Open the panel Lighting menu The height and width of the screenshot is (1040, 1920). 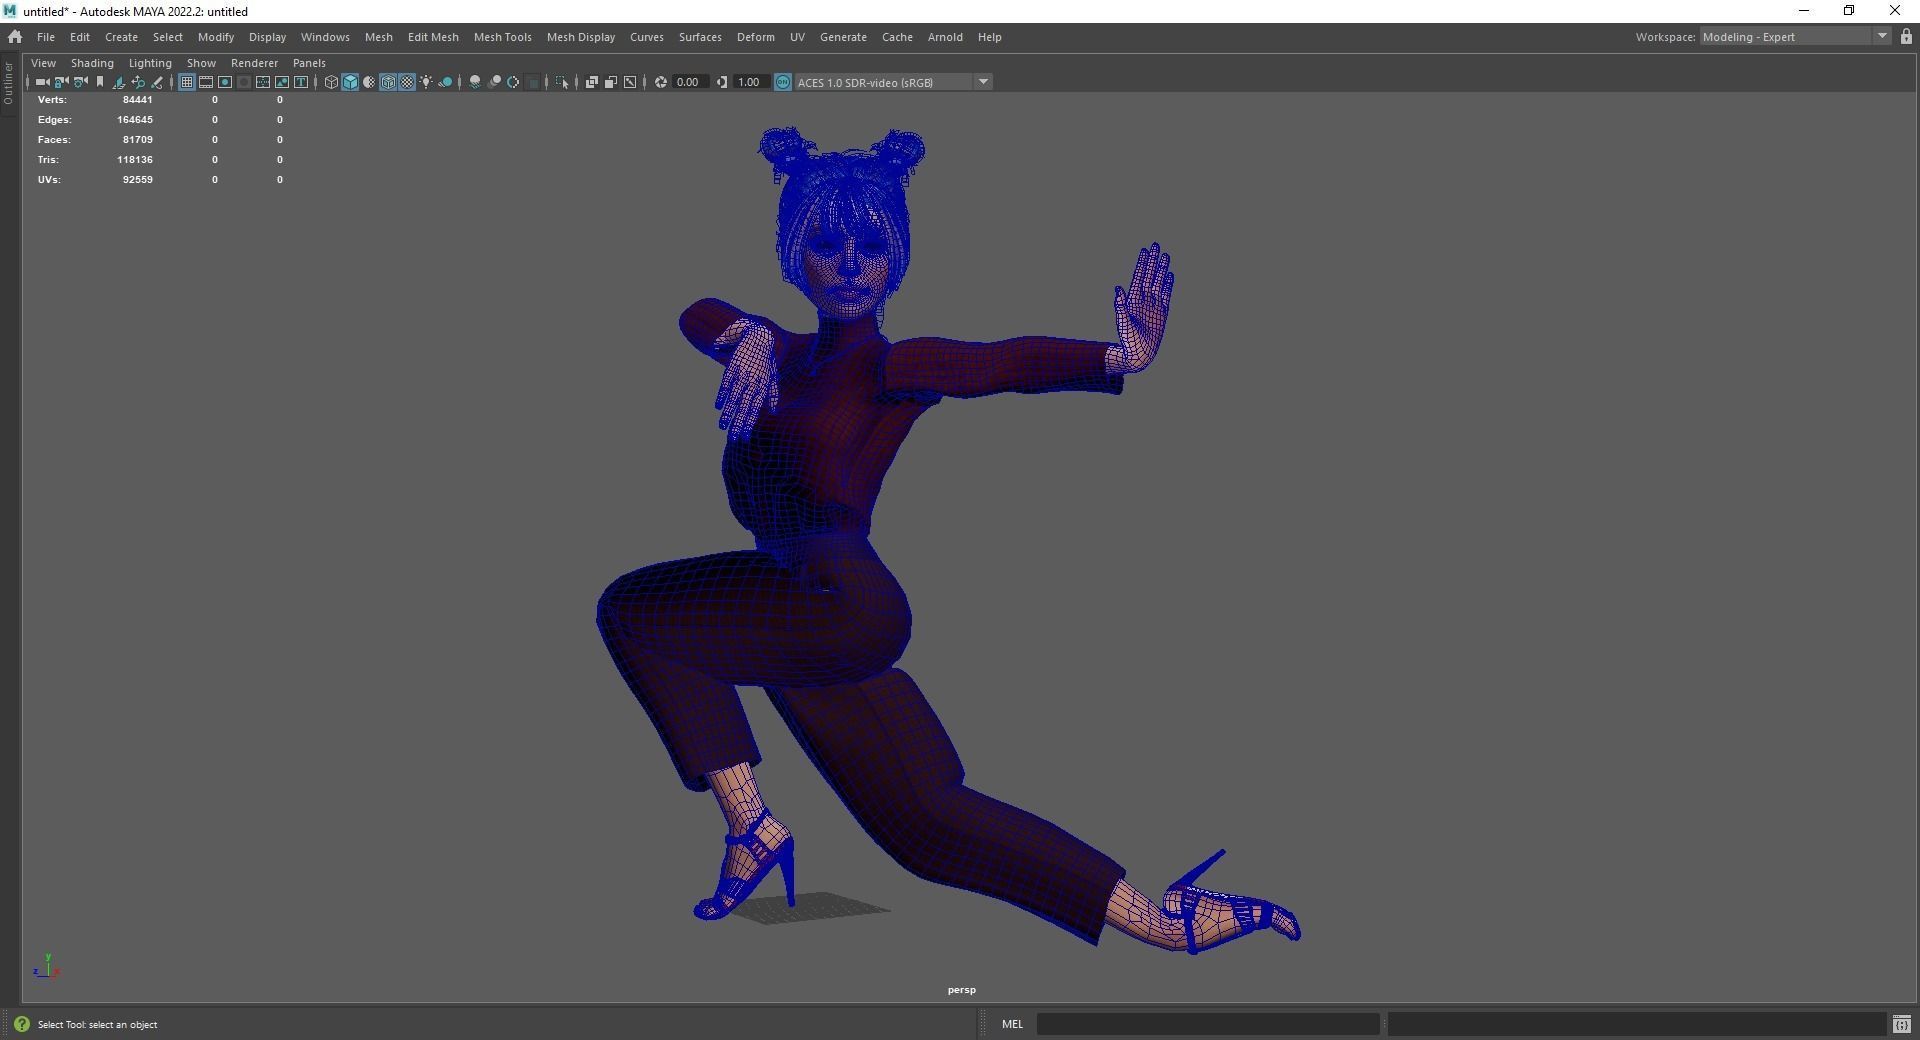[x=150, y=63]
